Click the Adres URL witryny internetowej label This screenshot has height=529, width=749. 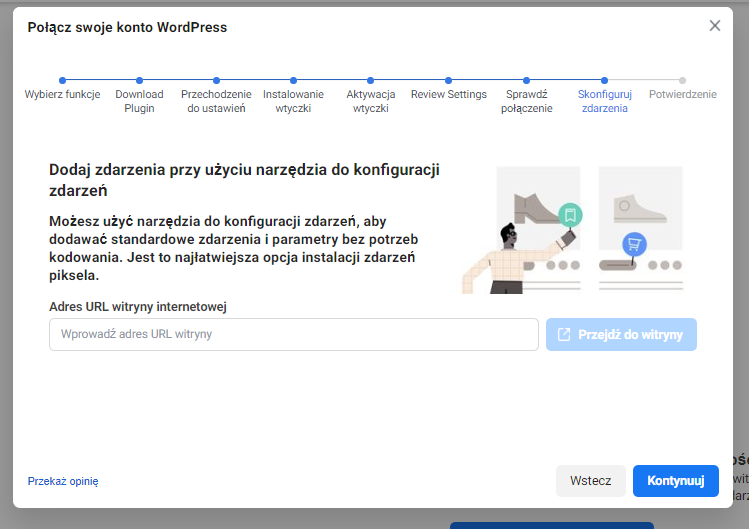click(138, 307)
